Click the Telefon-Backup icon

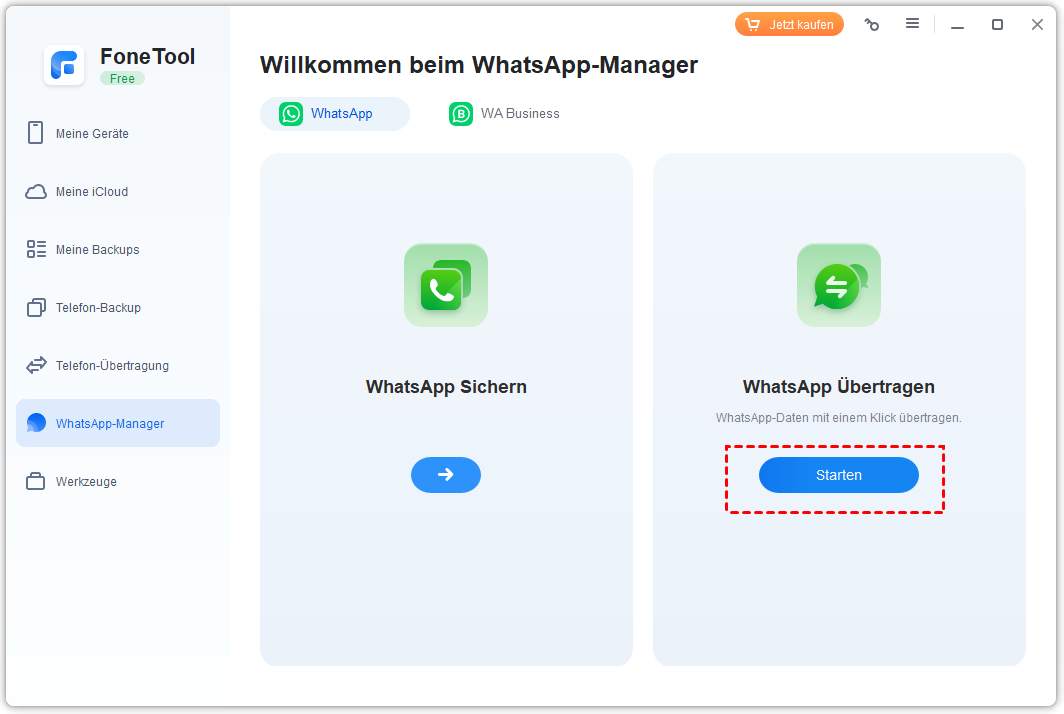tap(37, 308)
